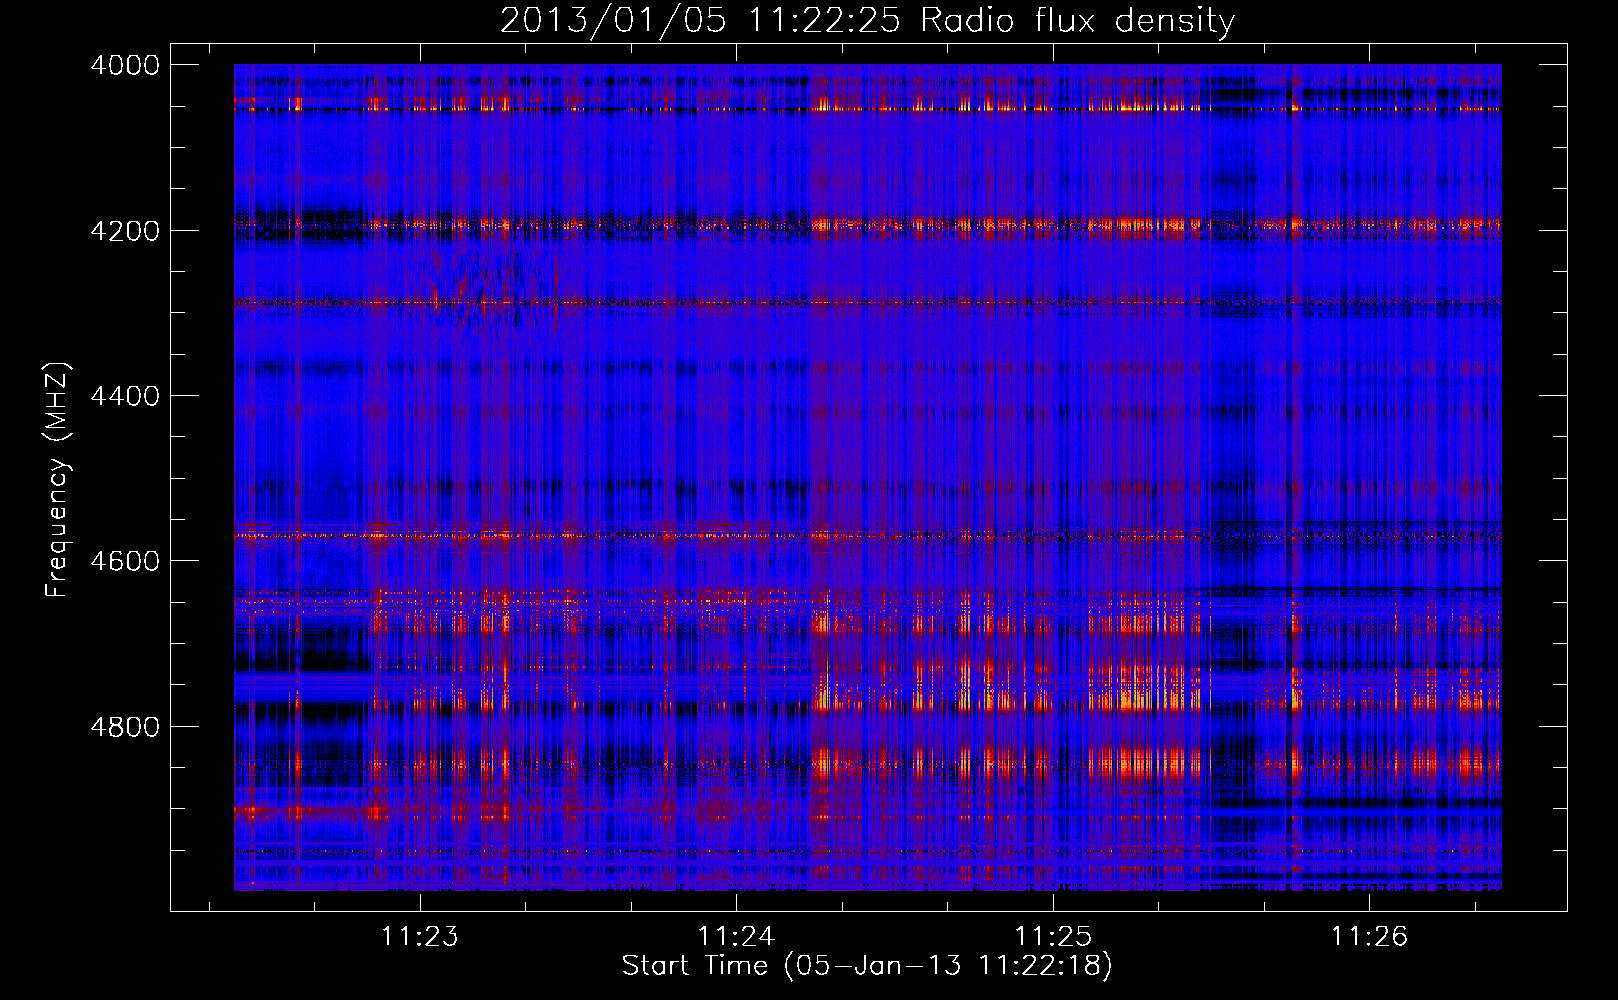The image size is (1618, 1000).
Task: Select the 4000 frequency tick label
Action: [x=125, y=65]
